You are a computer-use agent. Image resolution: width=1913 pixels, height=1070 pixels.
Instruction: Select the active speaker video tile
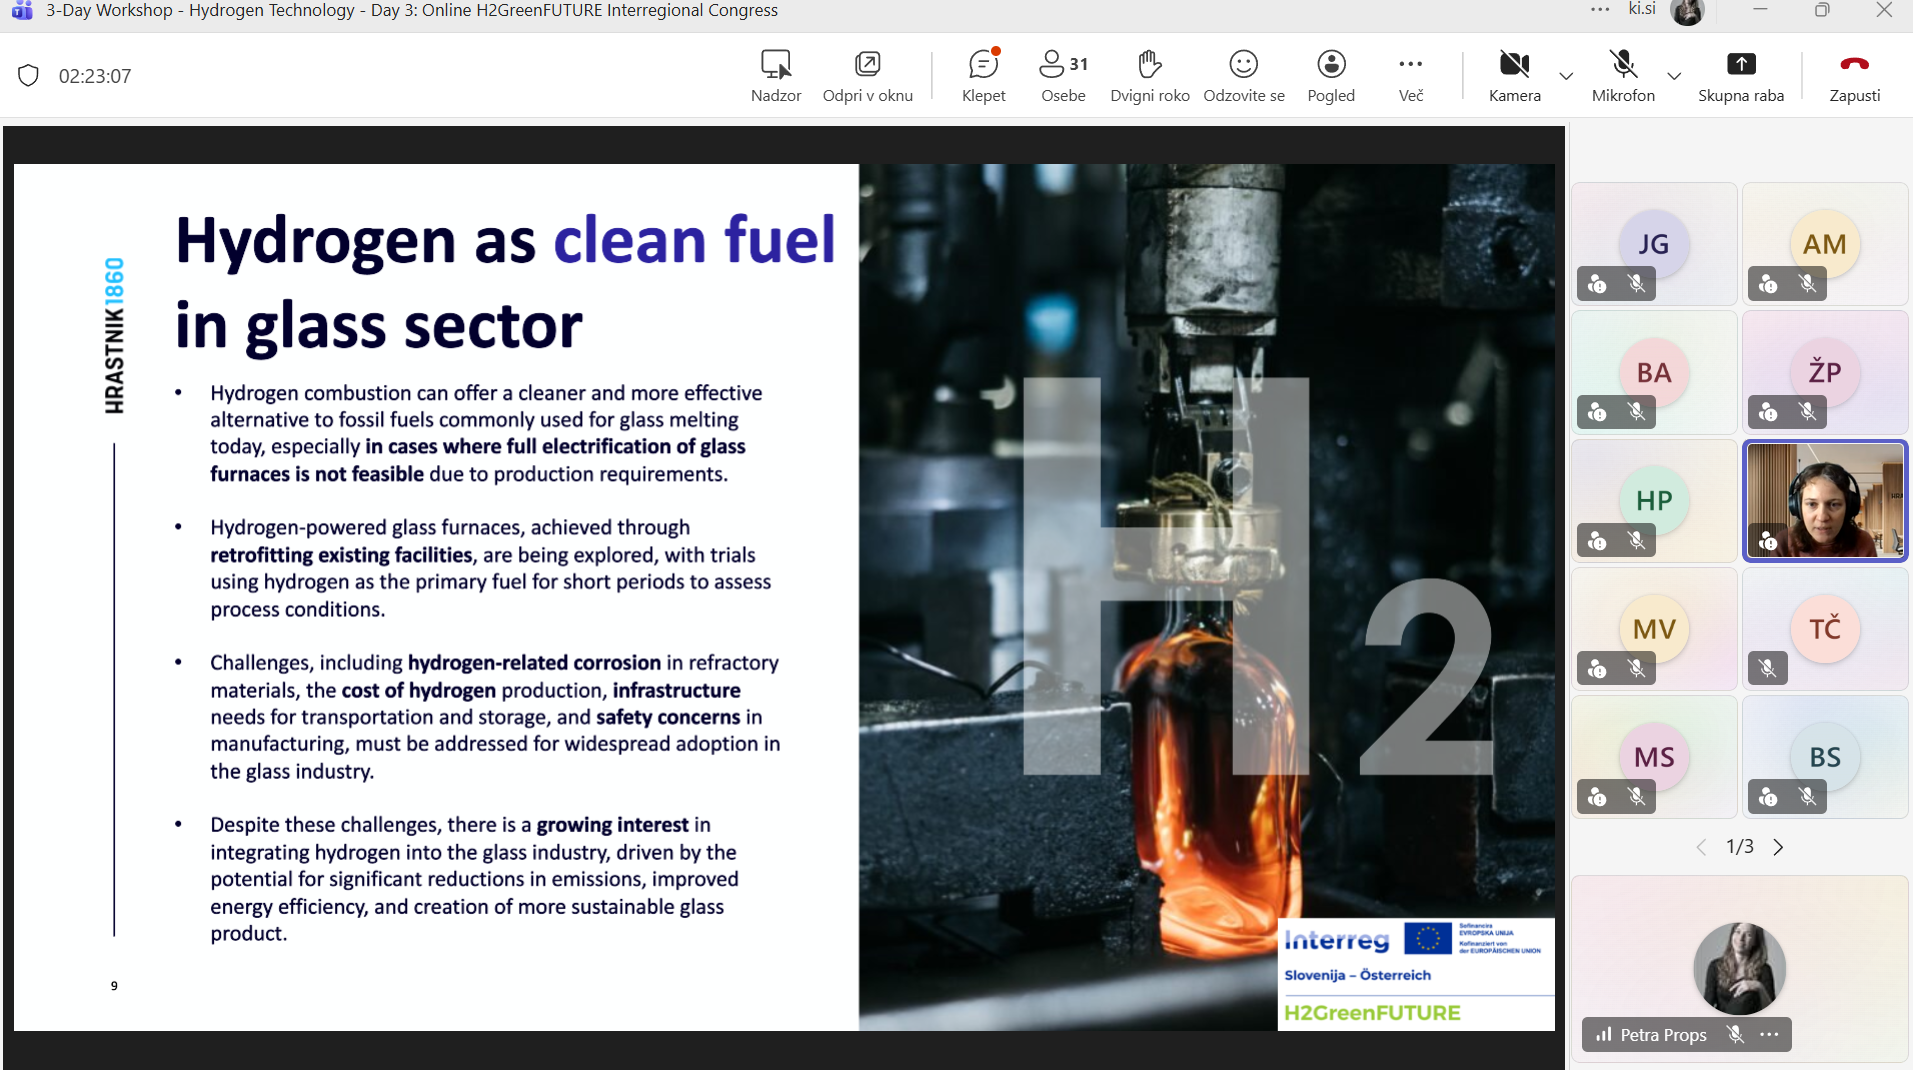click(x=1825, y=500)
